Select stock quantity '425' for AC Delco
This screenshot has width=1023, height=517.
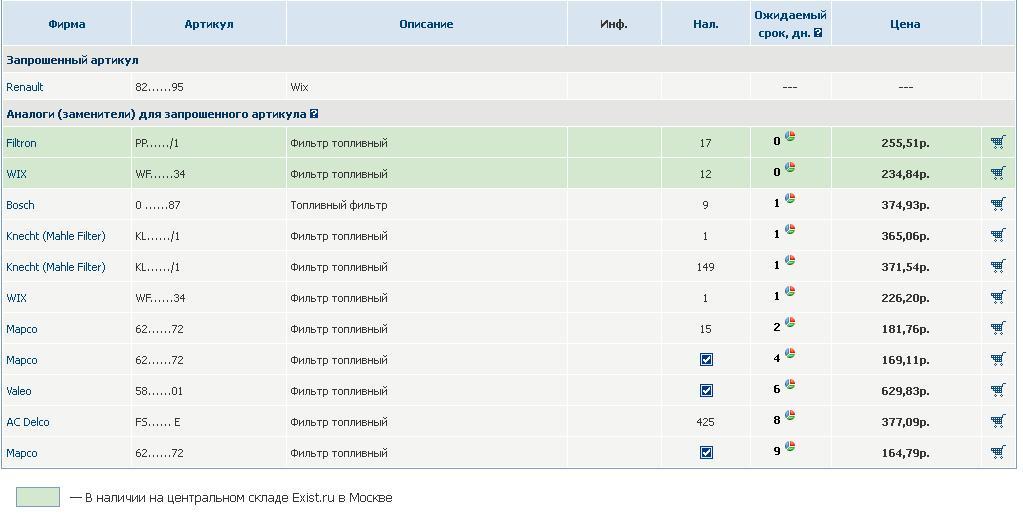[705, 422]
